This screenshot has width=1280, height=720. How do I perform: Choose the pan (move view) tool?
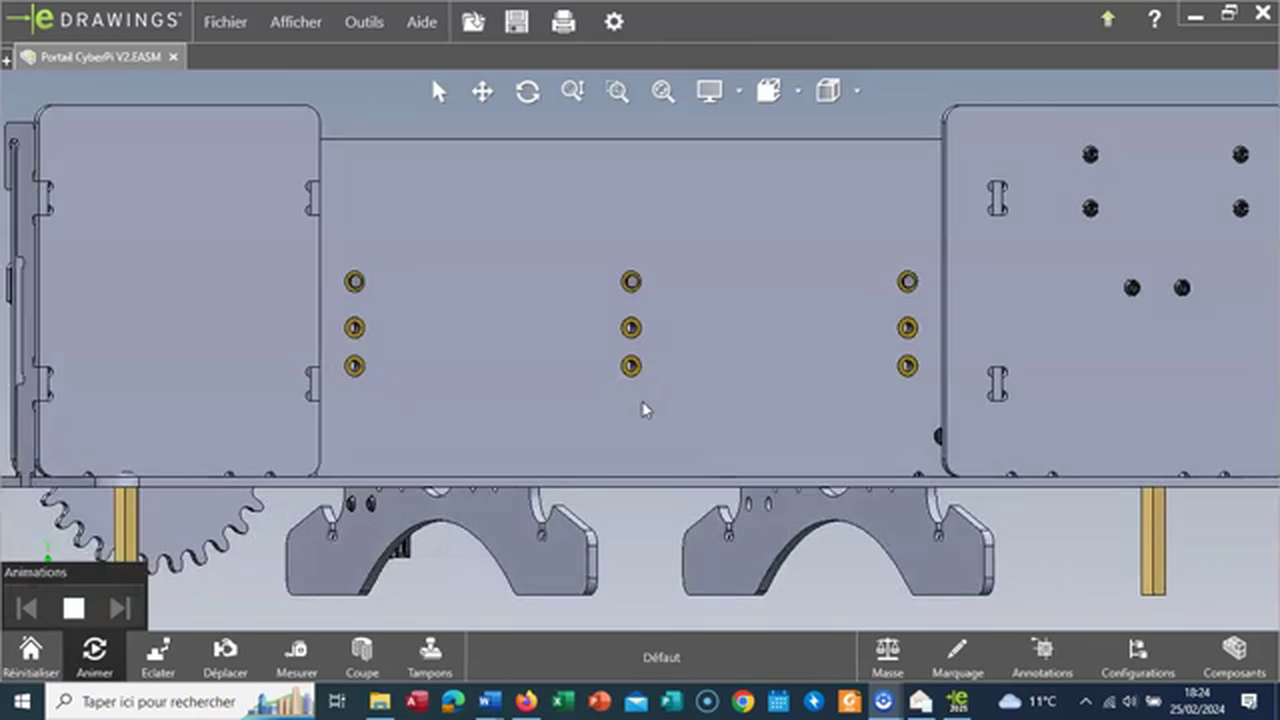[482, 92]
